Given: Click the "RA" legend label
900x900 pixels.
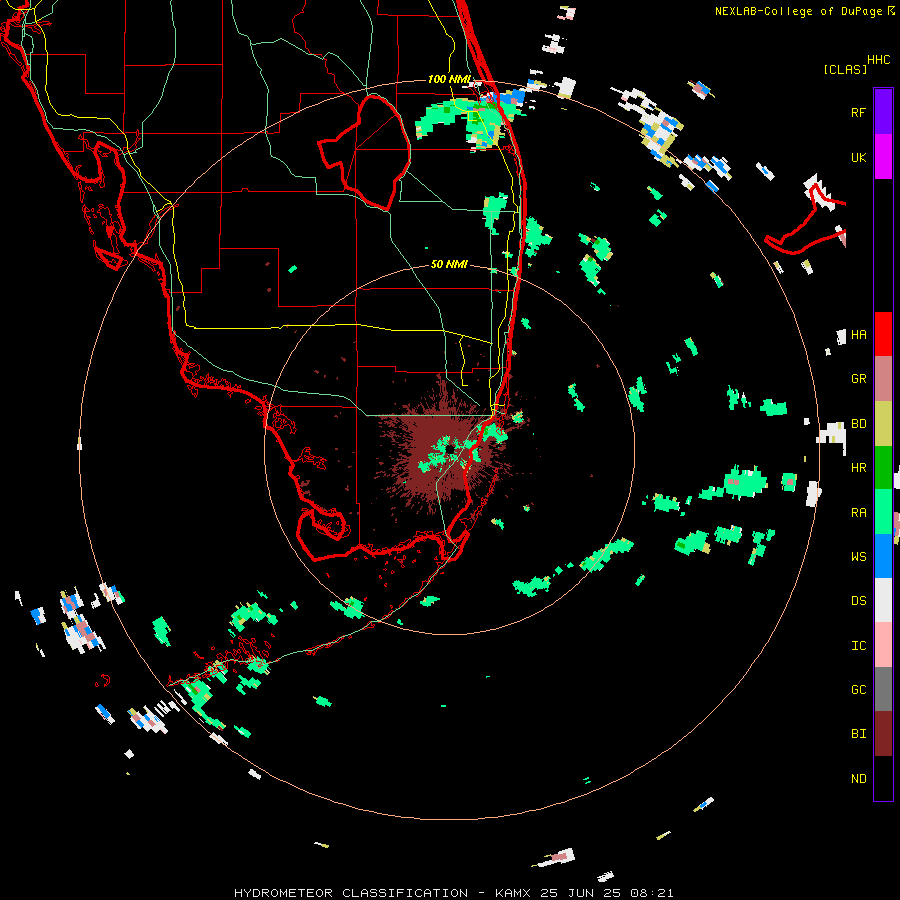Looking at the screenshot, I should click(858, 513).
